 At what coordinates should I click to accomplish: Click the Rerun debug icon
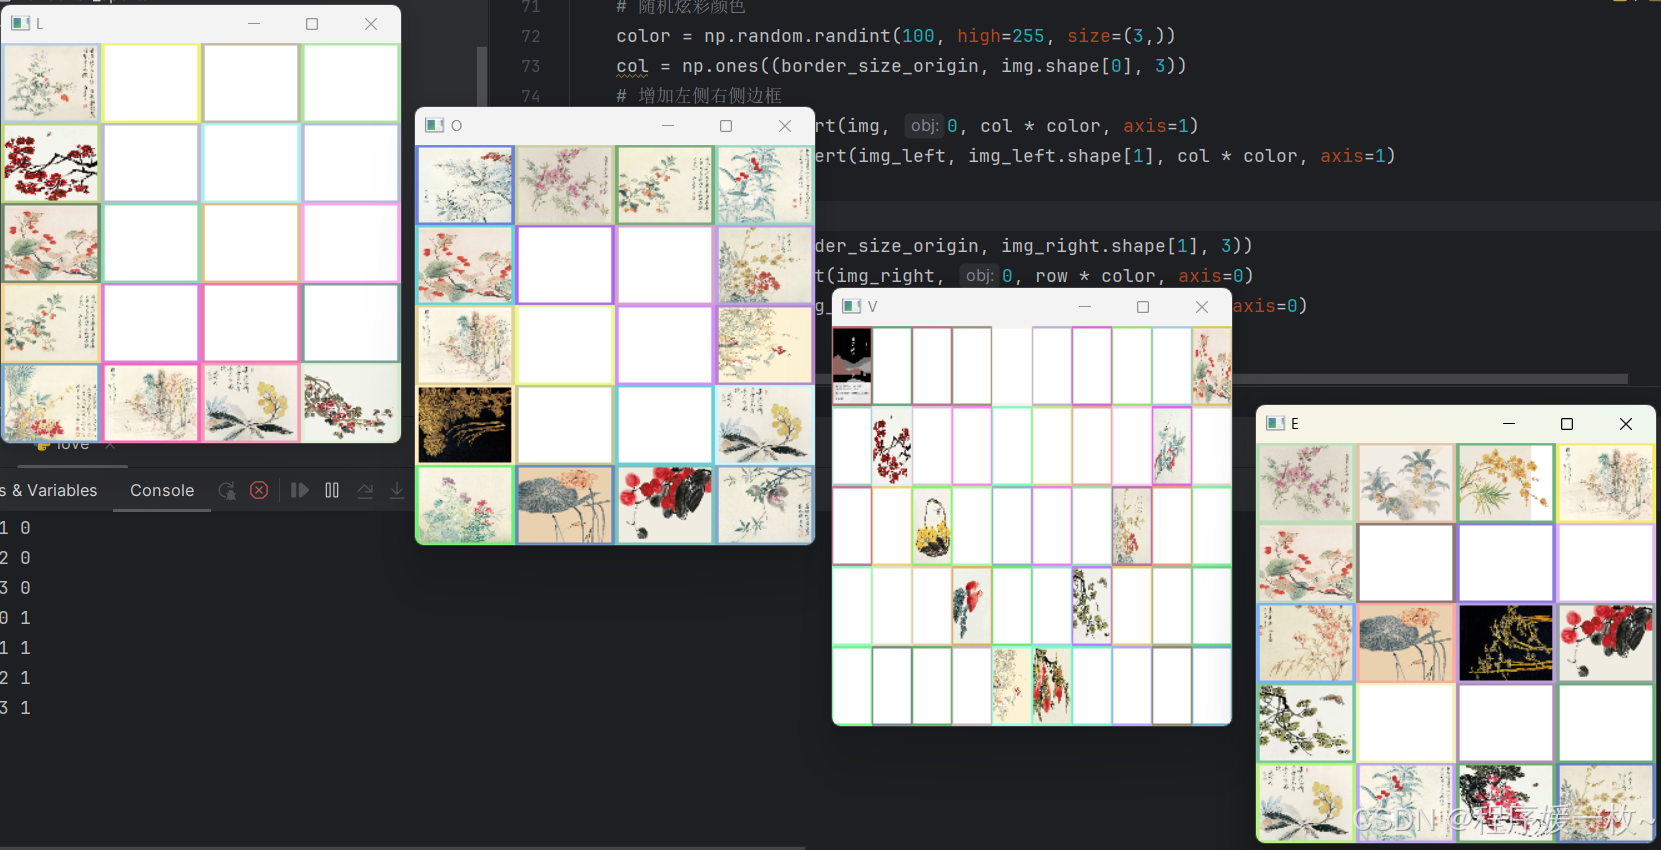click(x=227, y=490)
